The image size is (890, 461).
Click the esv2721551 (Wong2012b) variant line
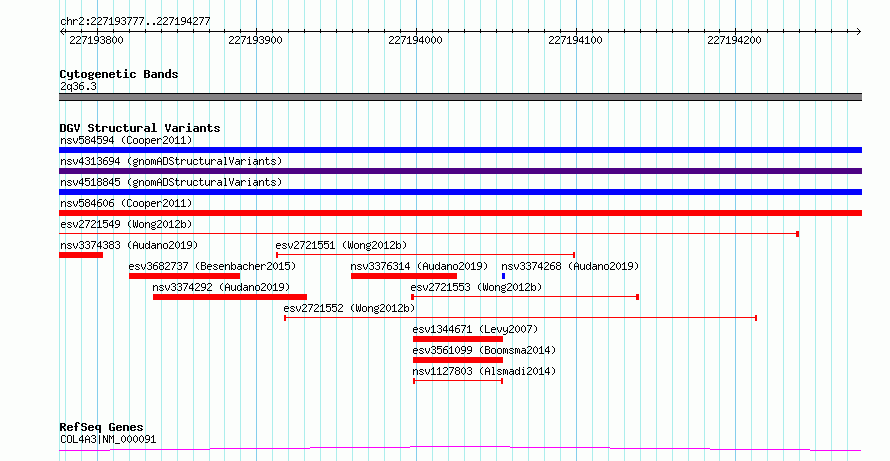point(426,255)
